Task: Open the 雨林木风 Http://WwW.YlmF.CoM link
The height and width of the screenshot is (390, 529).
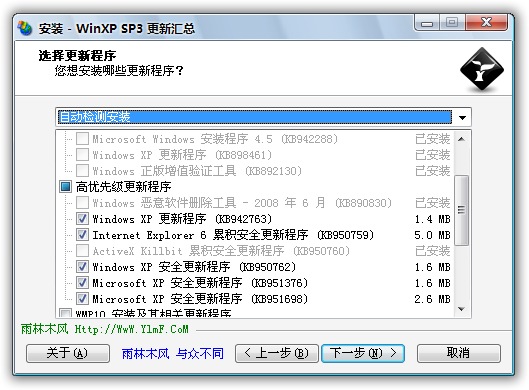Action: pyautogui.click(x=105, y=329)
